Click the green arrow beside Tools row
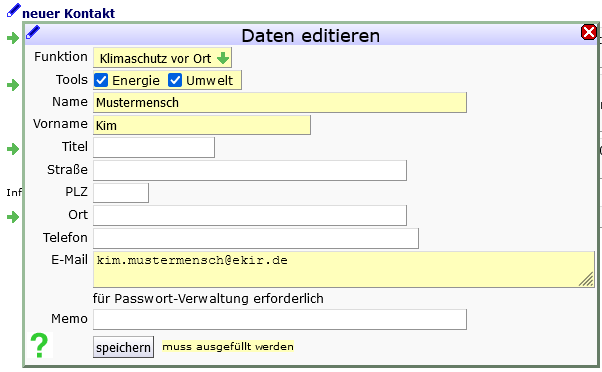Viewport: 602px width, 372px height. coord(13,85)
